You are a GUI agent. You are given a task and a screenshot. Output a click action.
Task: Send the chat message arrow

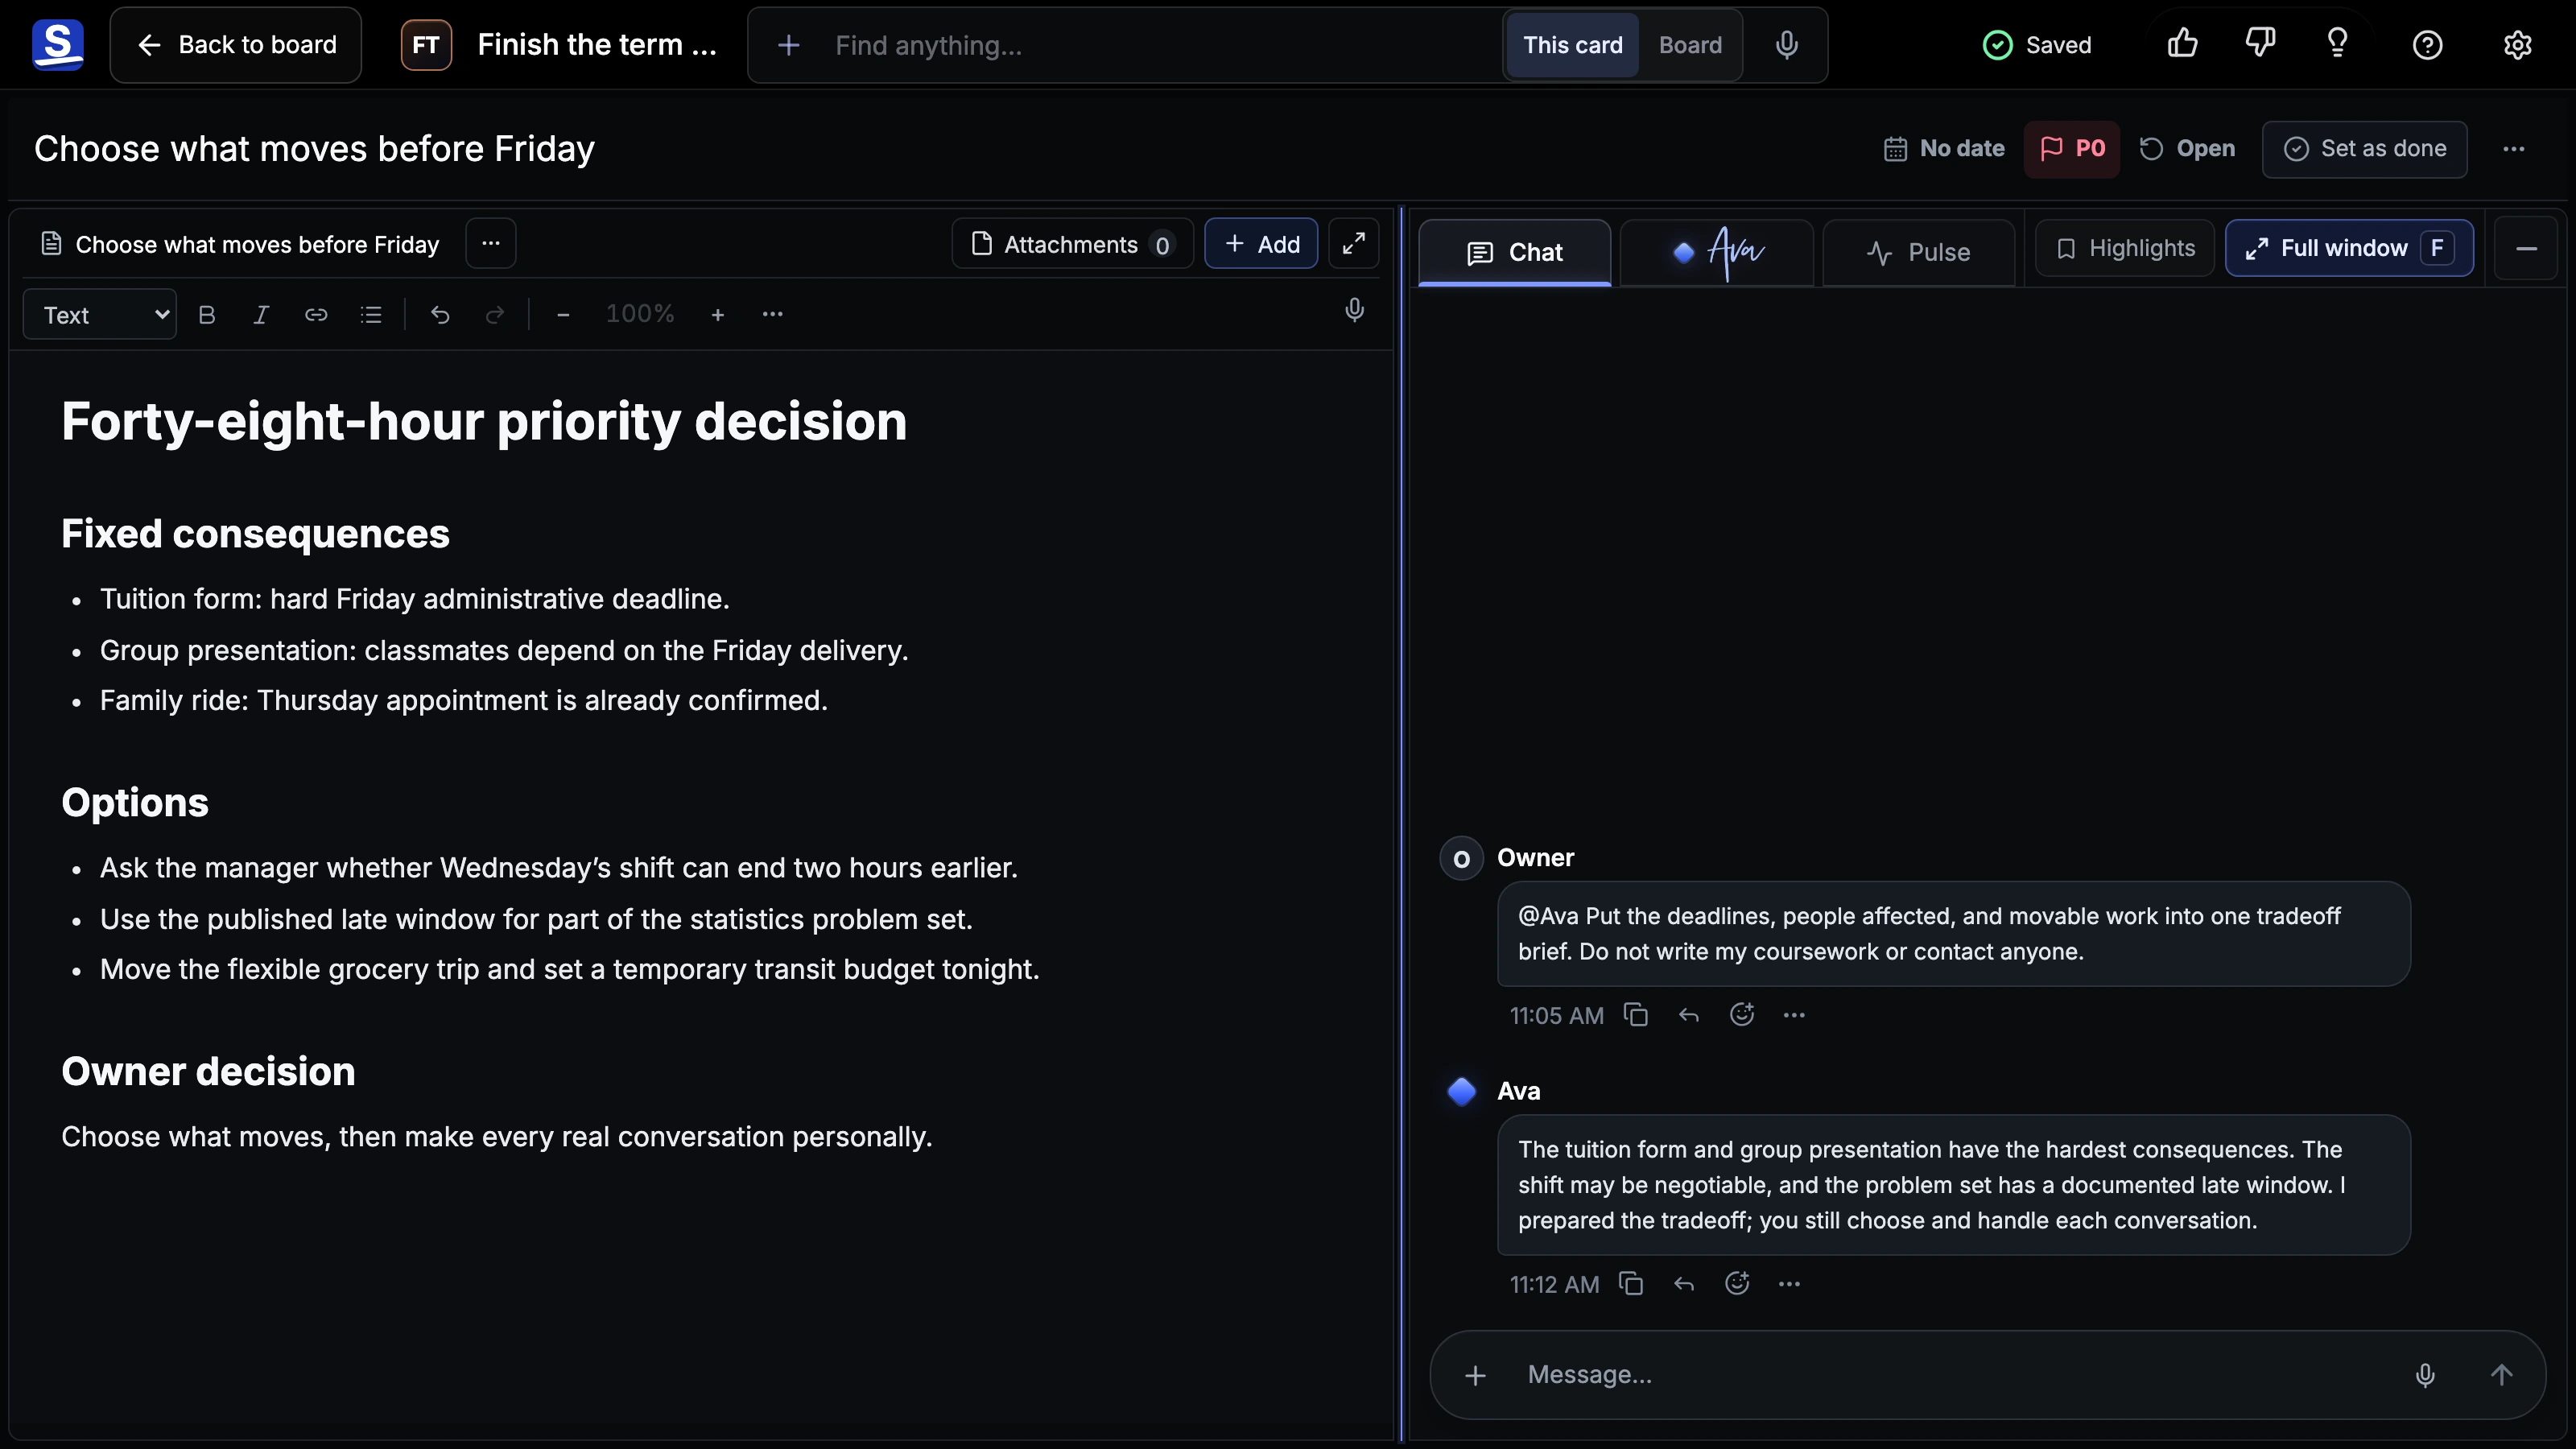(2501, 1376)
